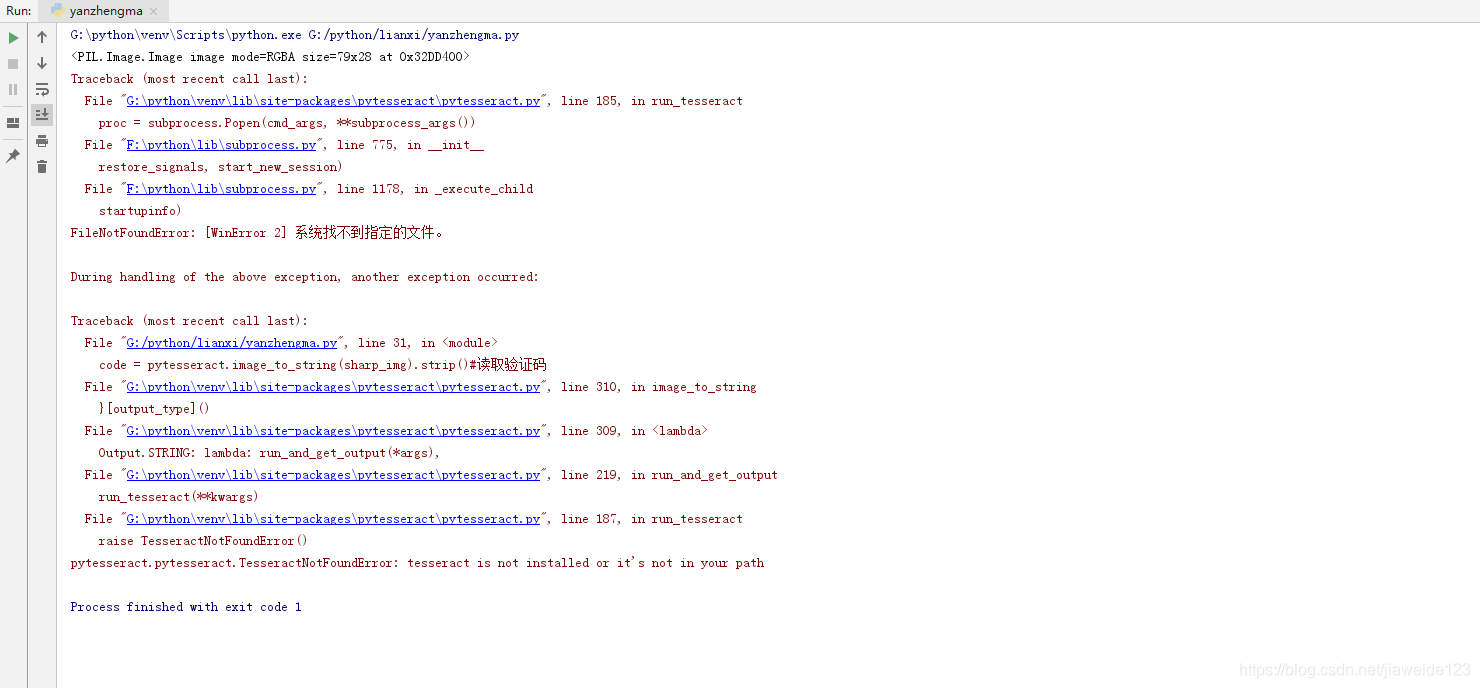The image size is (1480, 688).
Task: Click the TesseractNotFoundError message line
Action: [417, 563]
